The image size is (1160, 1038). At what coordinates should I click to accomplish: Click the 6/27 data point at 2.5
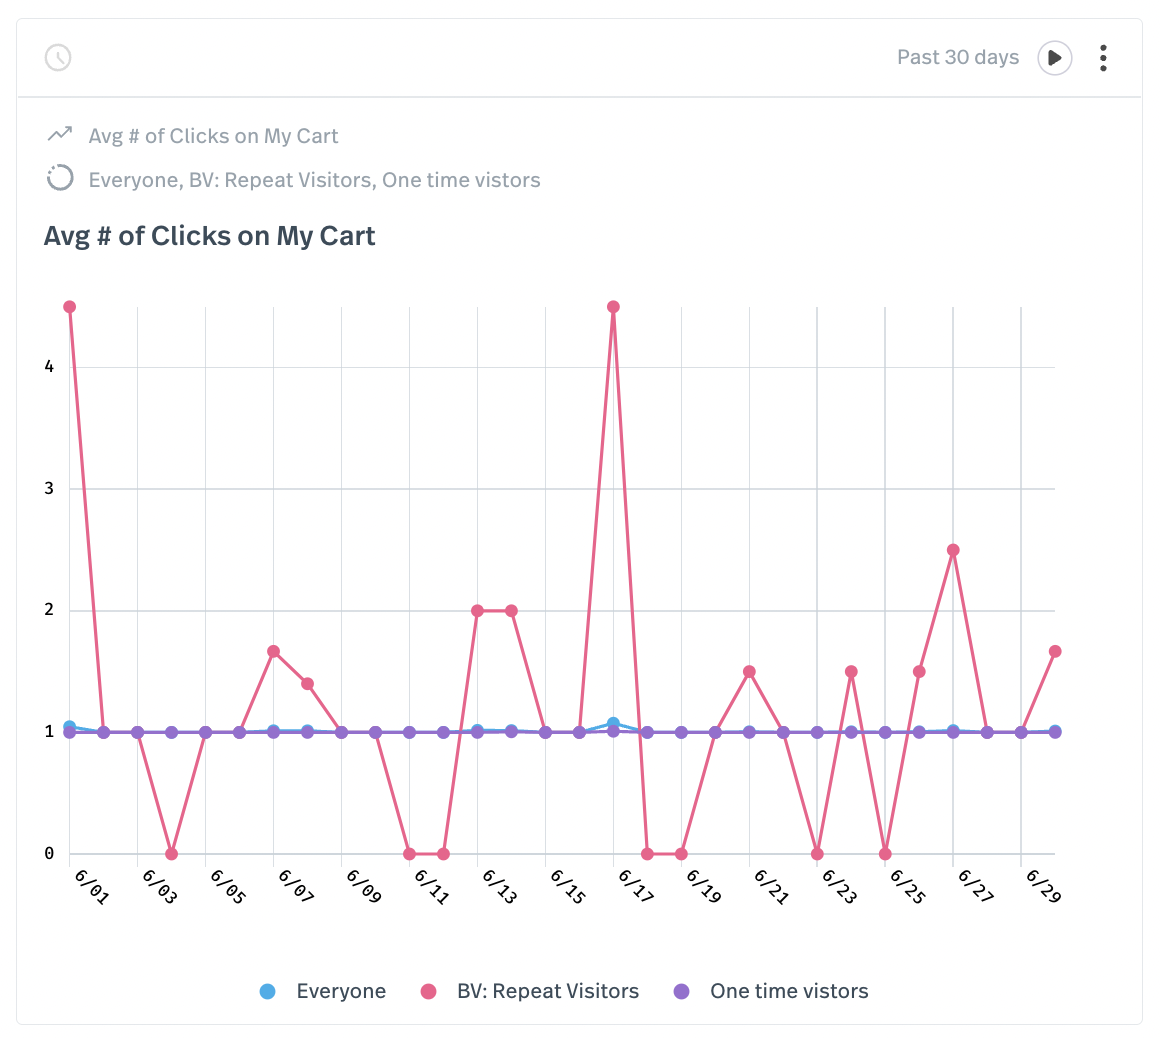click(x=953, y=550)
